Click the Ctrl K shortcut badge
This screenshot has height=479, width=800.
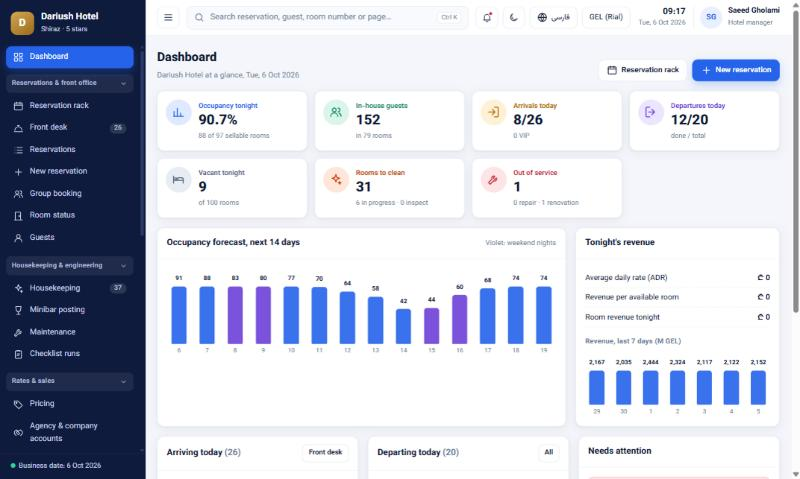449,17
